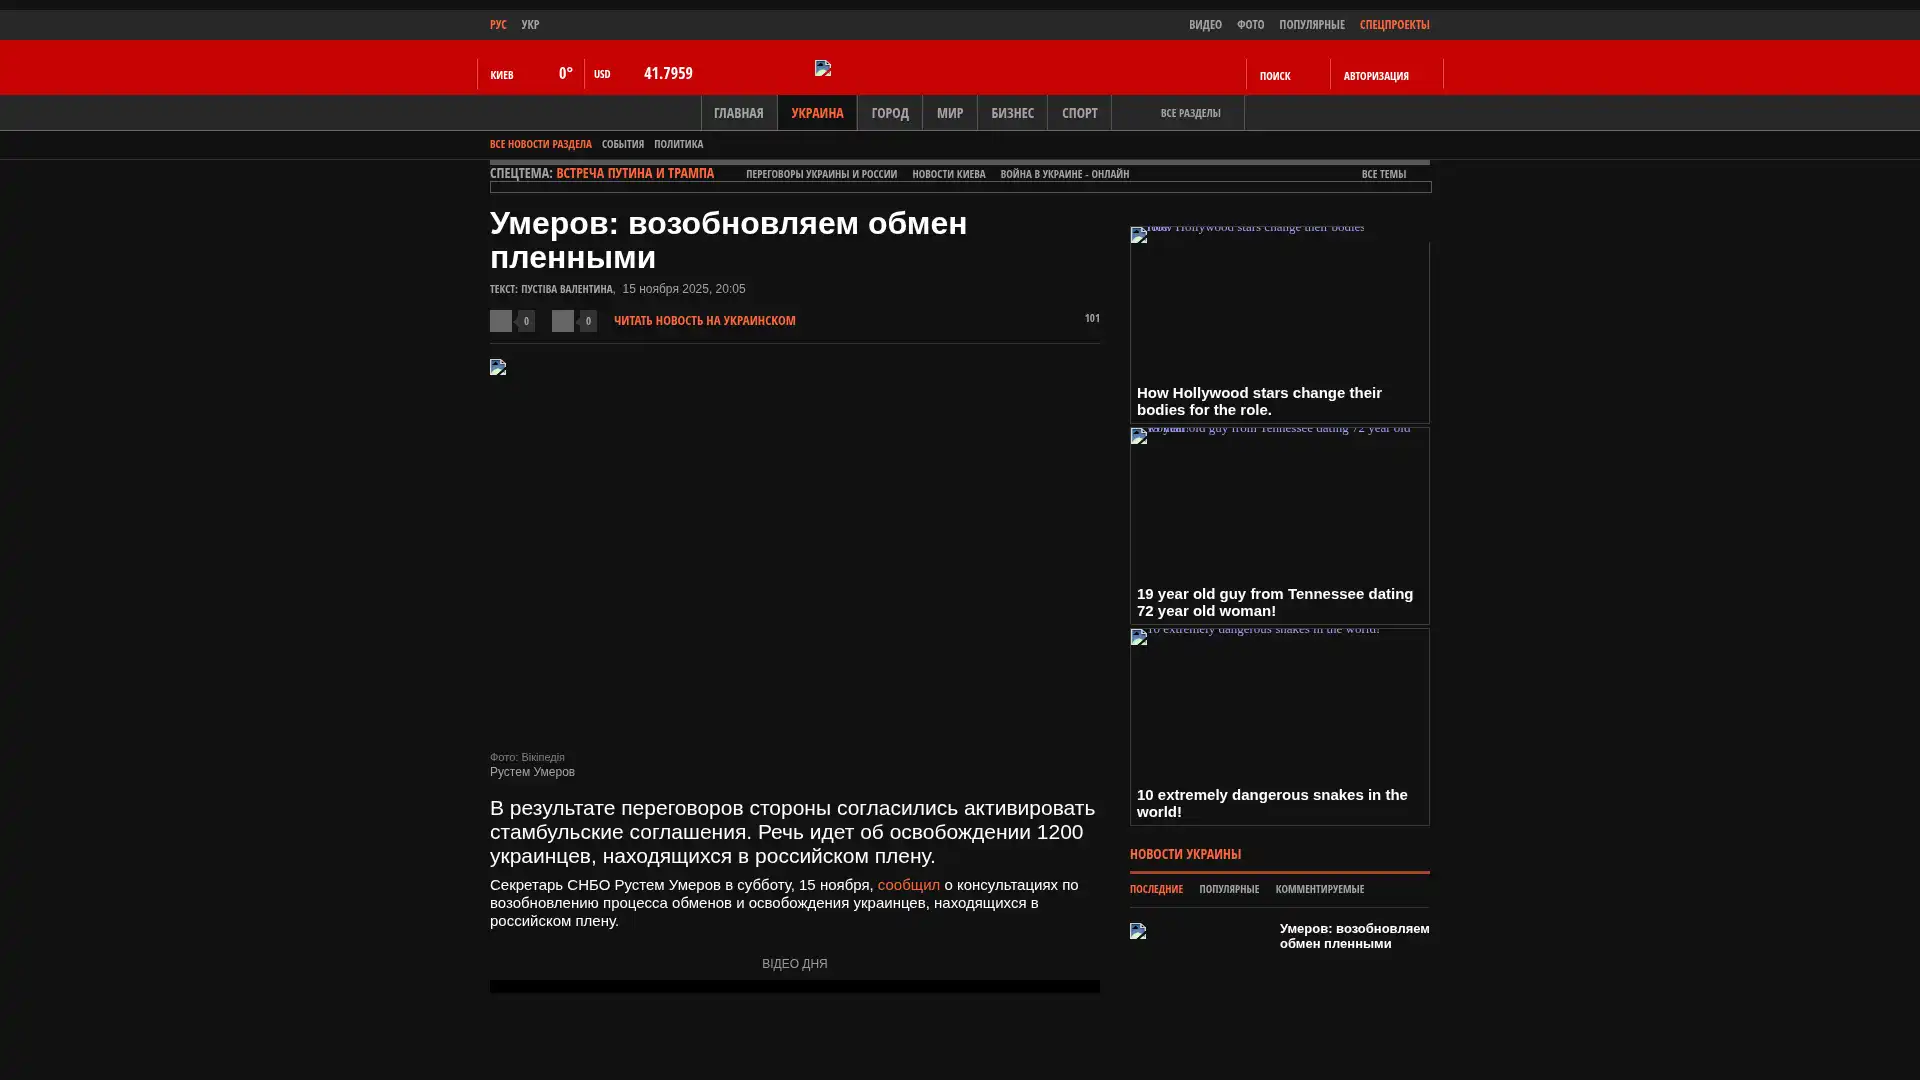Open the МИР navigation section
This screenshot has height=1080, width=1920.
pyautogui.click(x=949, y=113)
